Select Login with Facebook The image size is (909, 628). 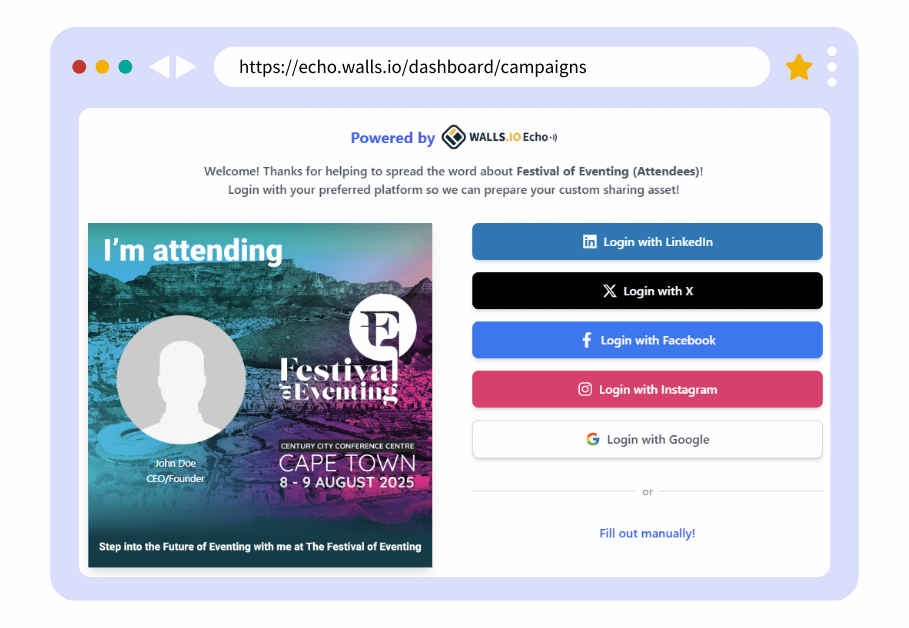647,340
